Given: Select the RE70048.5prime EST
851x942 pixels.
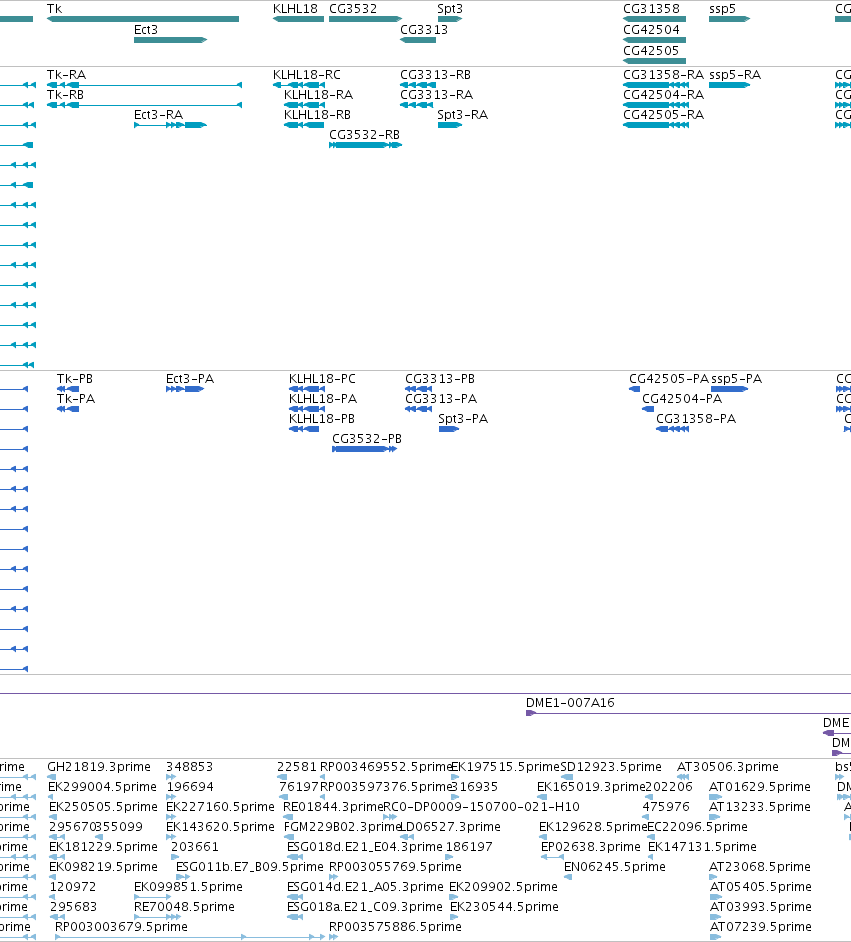Looking at the screenshot, I should 157,917.
